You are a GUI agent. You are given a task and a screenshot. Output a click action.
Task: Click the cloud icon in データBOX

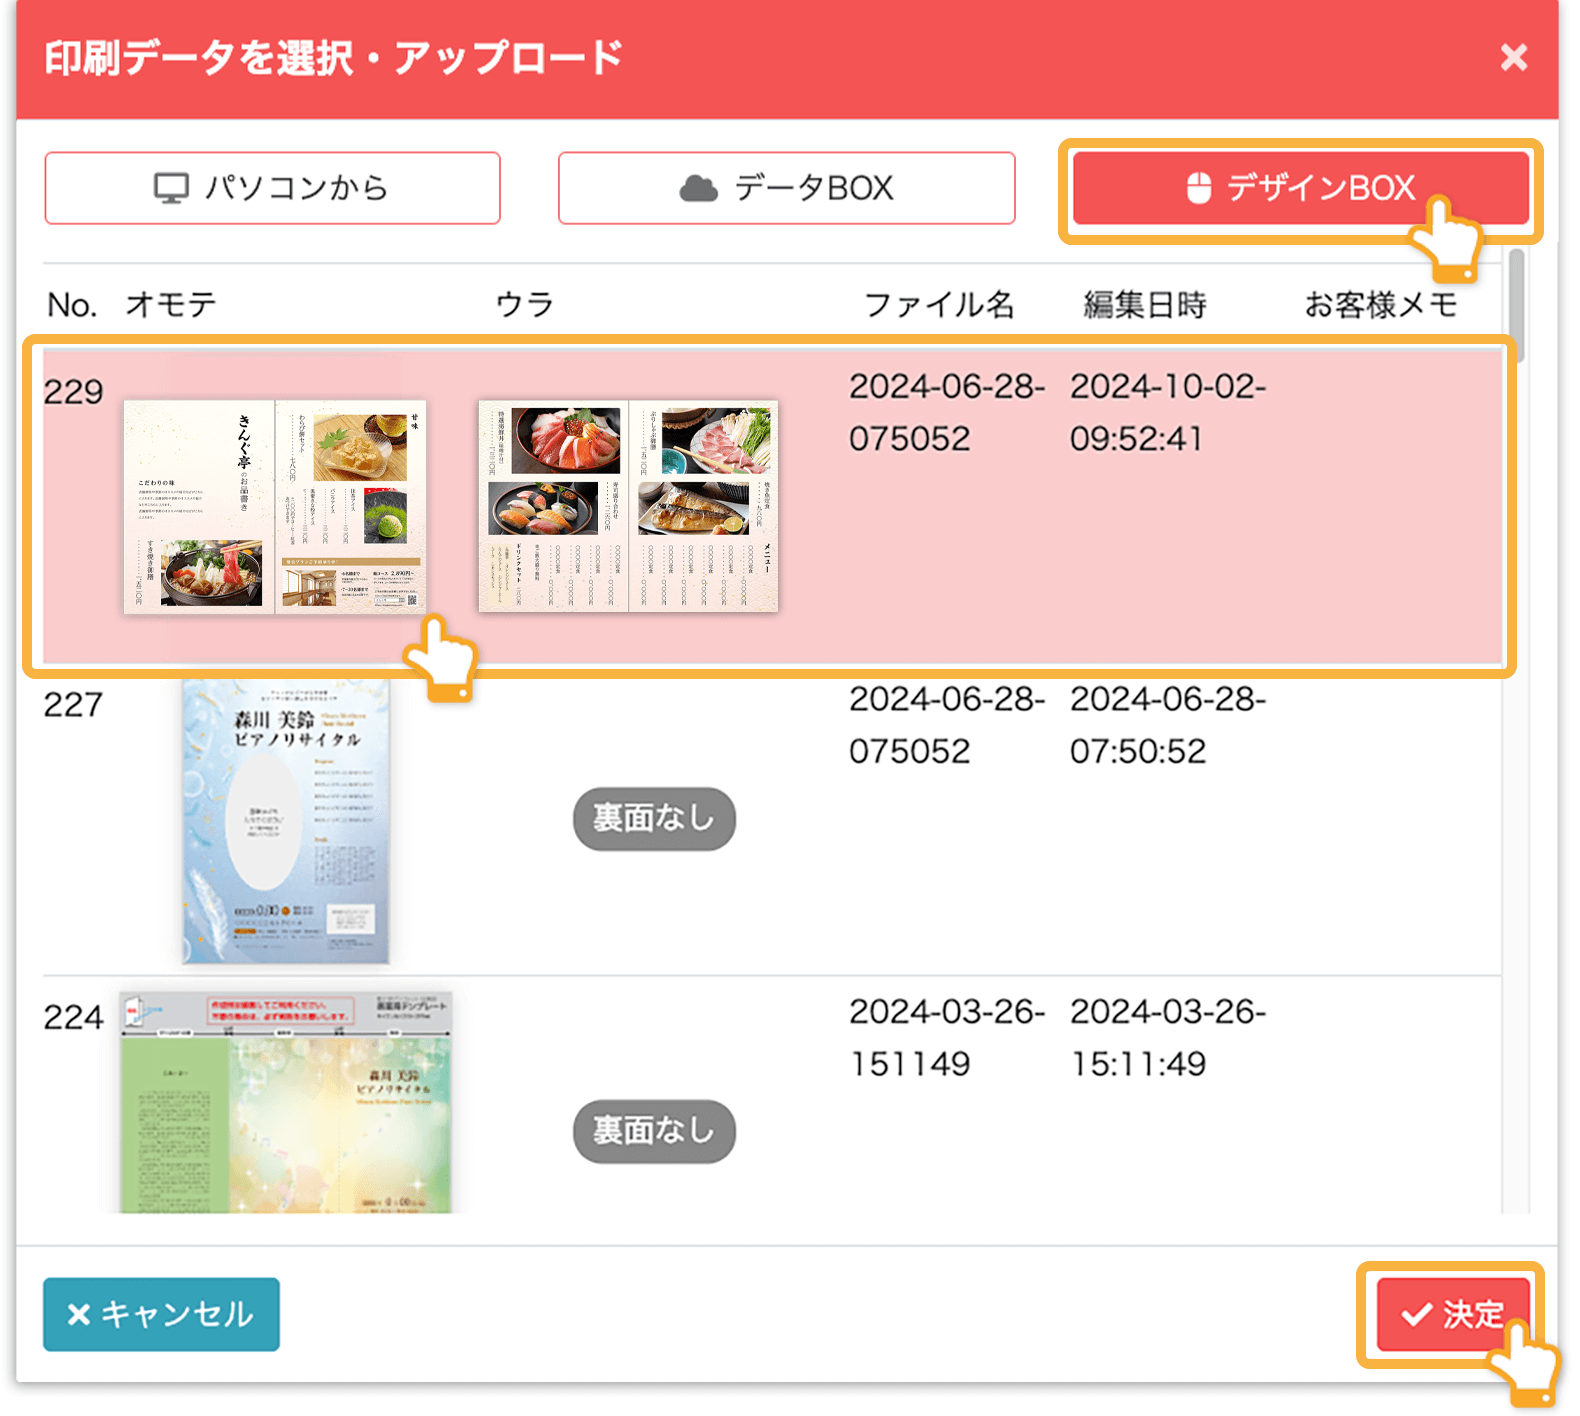698,188
